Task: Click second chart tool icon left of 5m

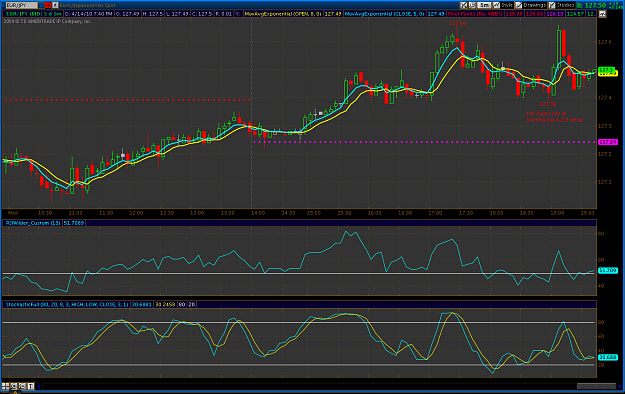Action: click(x=472, y=5)
